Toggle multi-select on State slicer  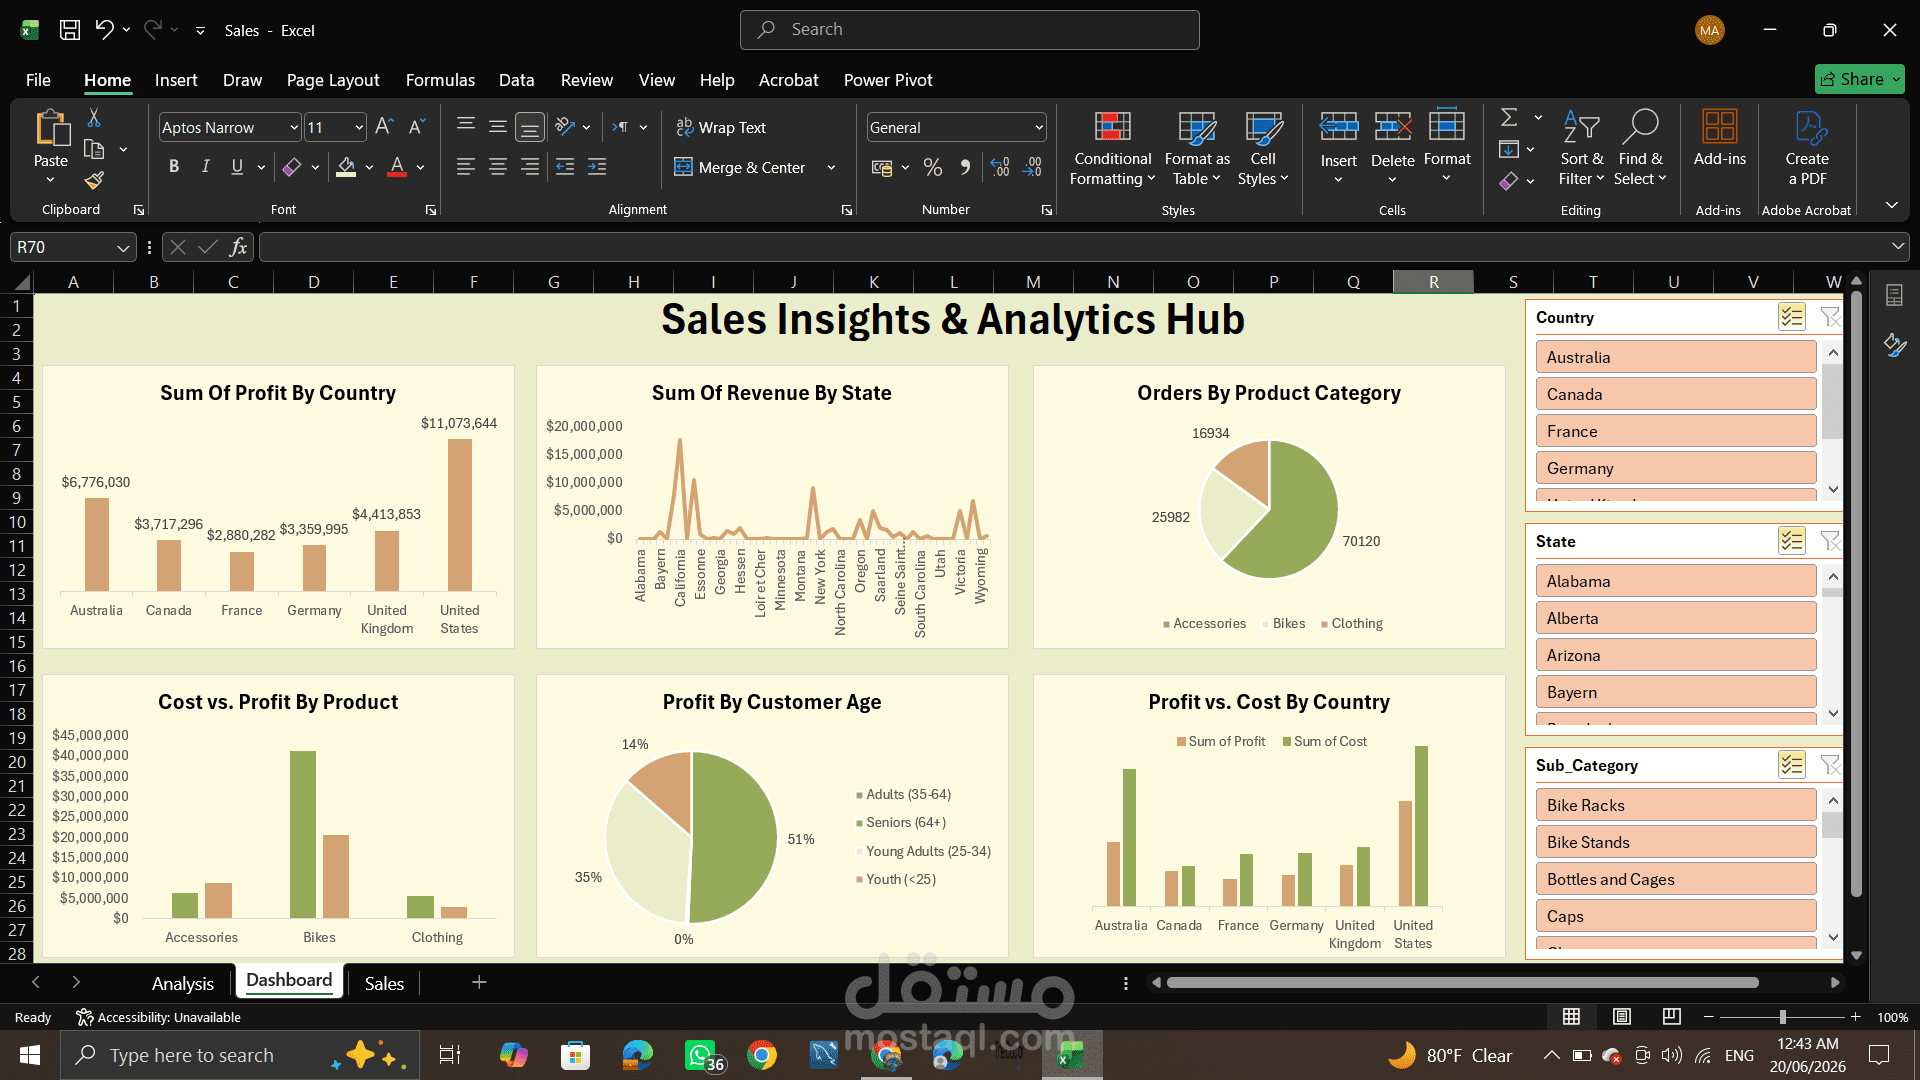click(x=1791, y=541)
